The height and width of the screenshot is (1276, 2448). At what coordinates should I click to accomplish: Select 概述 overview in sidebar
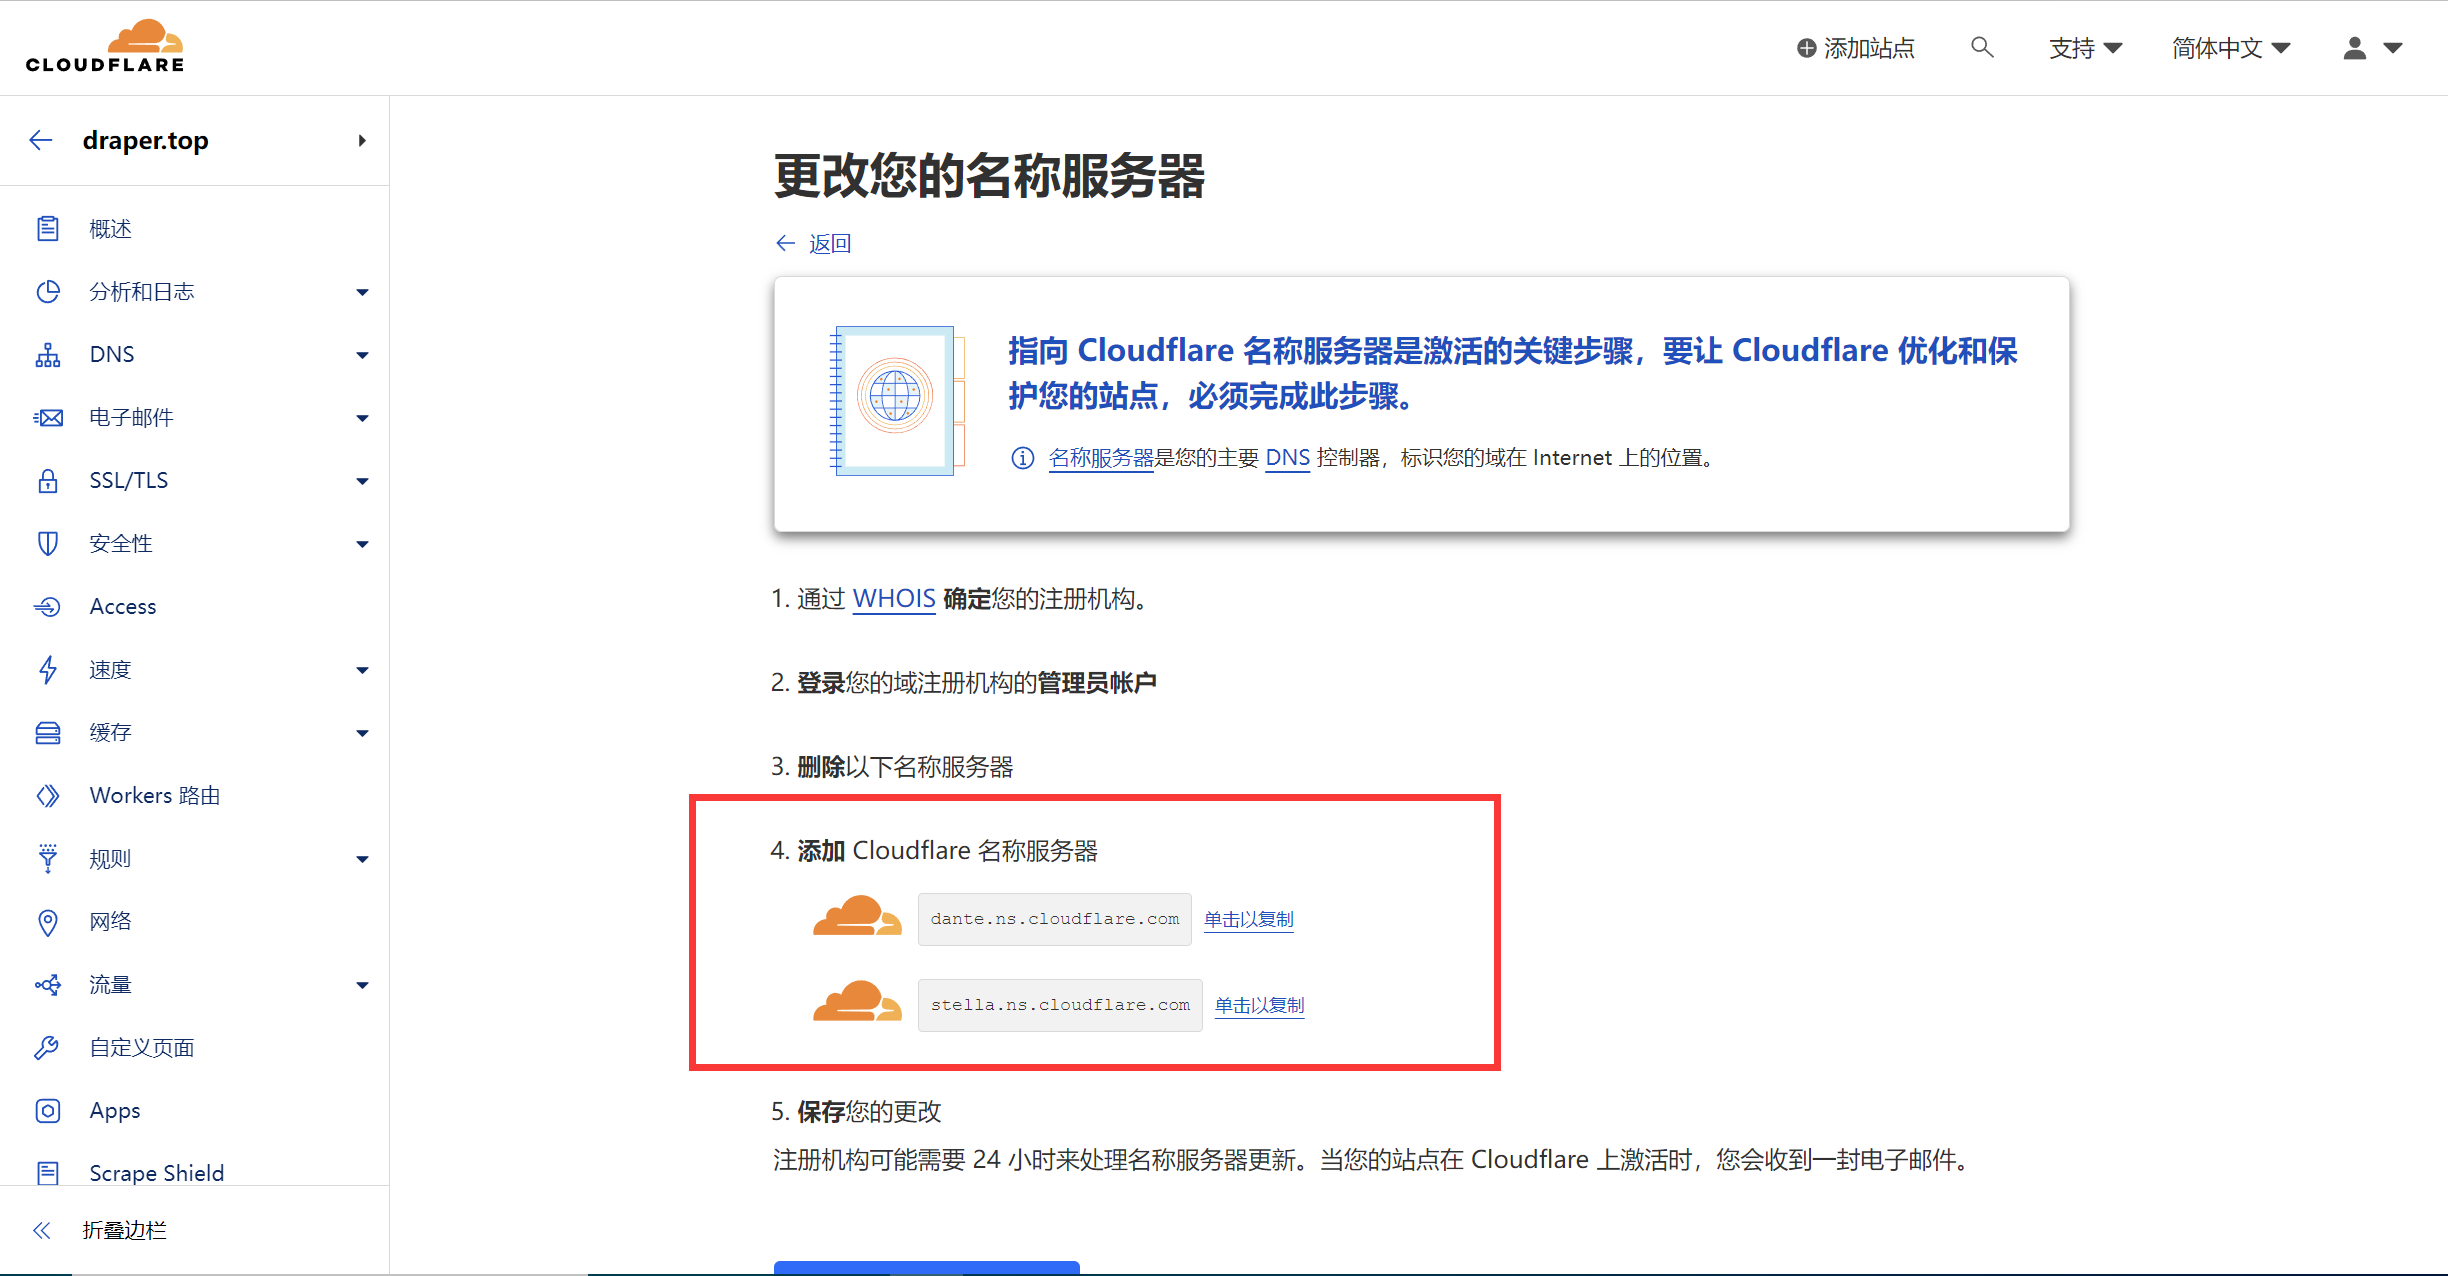(x=110, y=229)
